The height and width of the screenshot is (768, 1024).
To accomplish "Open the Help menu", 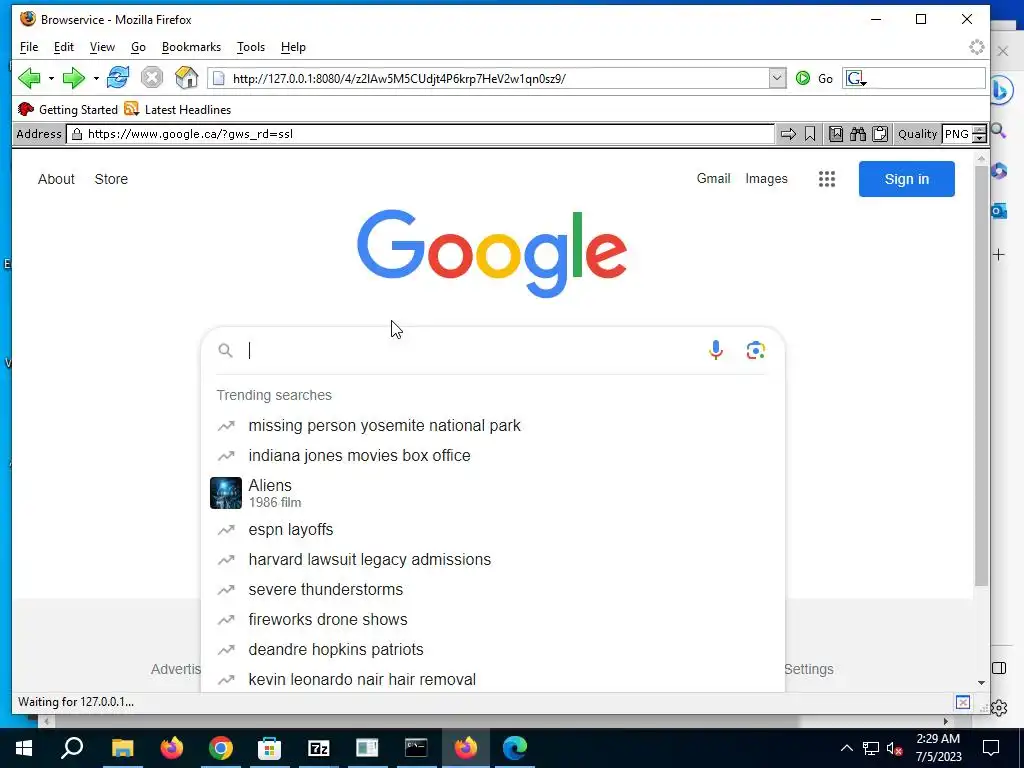I will (x=293, y=47).
